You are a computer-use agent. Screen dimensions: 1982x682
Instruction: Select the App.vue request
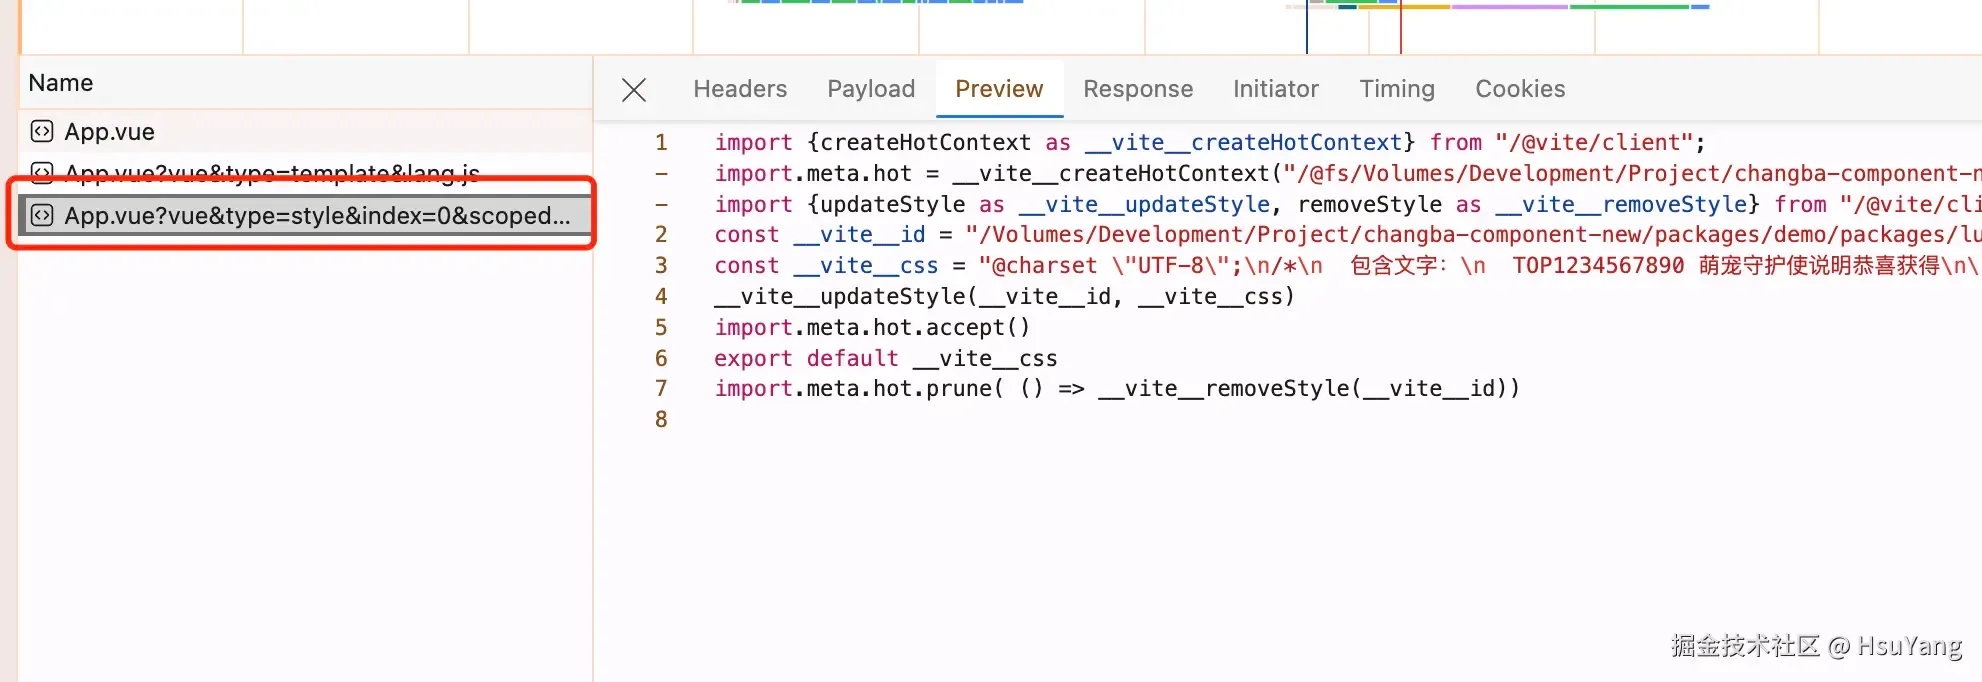tap(306, 131)
